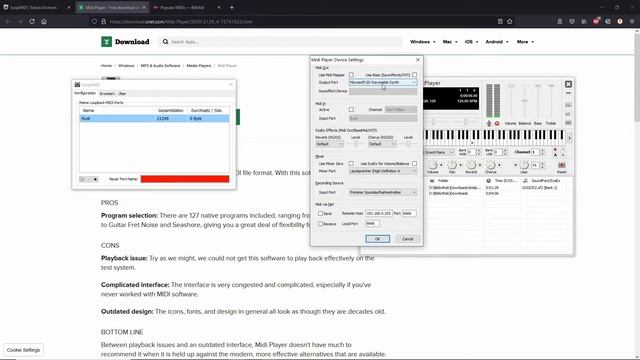Click the Cookie Settings button

(23, 350)
